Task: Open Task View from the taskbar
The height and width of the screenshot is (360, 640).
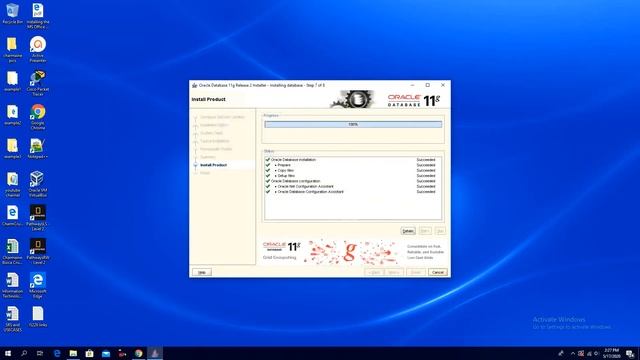Action: pyautogui.click(x=40, y=353)
